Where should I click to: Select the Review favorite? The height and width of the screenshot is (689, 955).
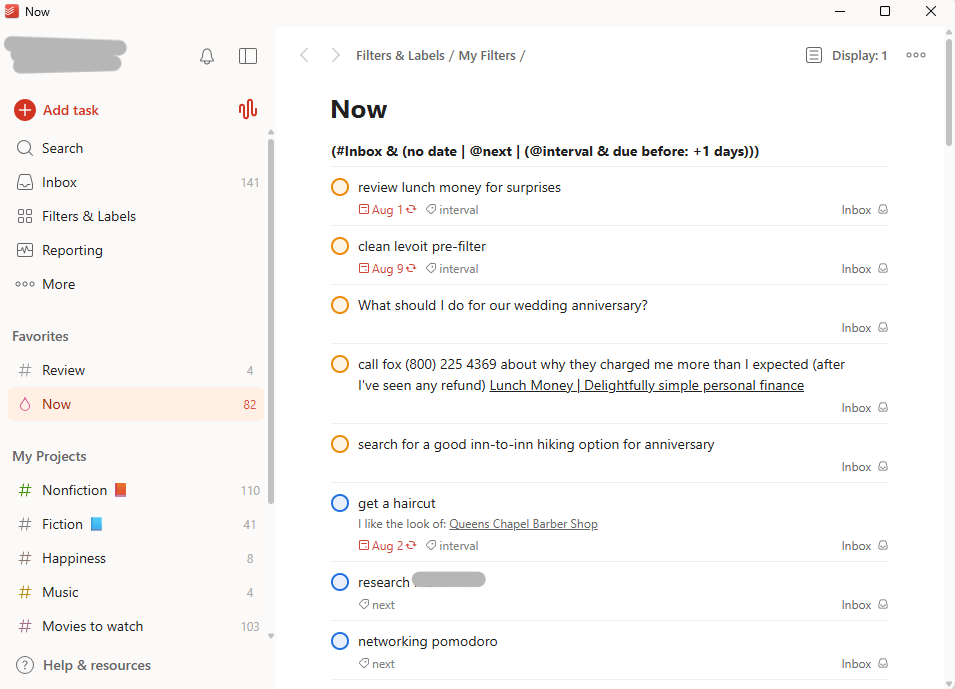coord(136,370)
